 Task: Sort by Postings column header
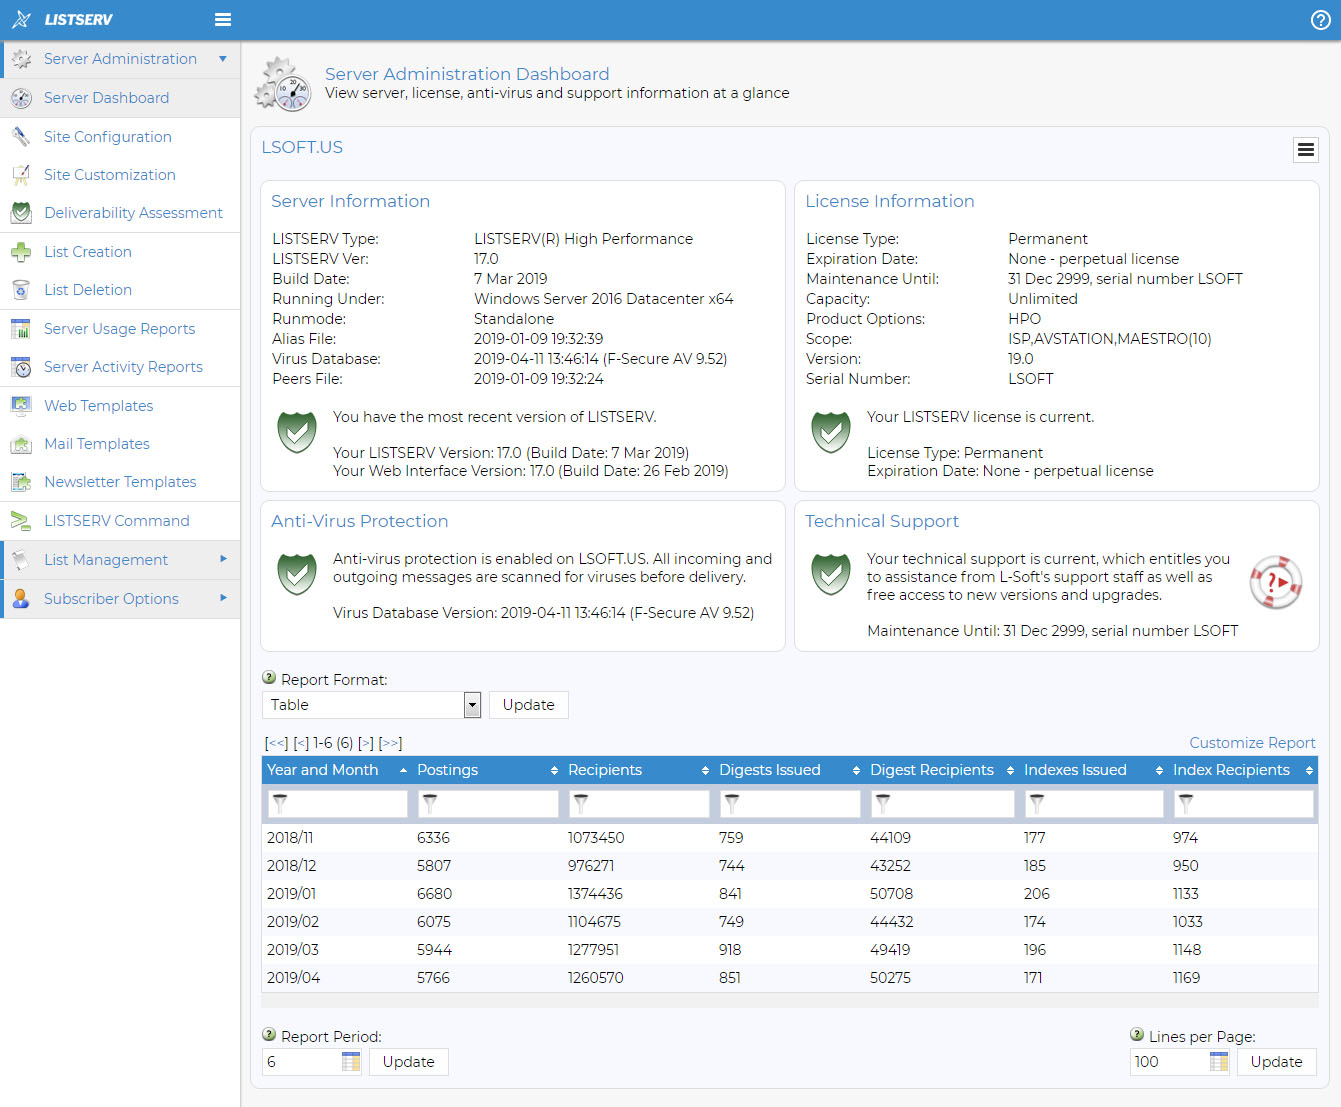[487, 770]
